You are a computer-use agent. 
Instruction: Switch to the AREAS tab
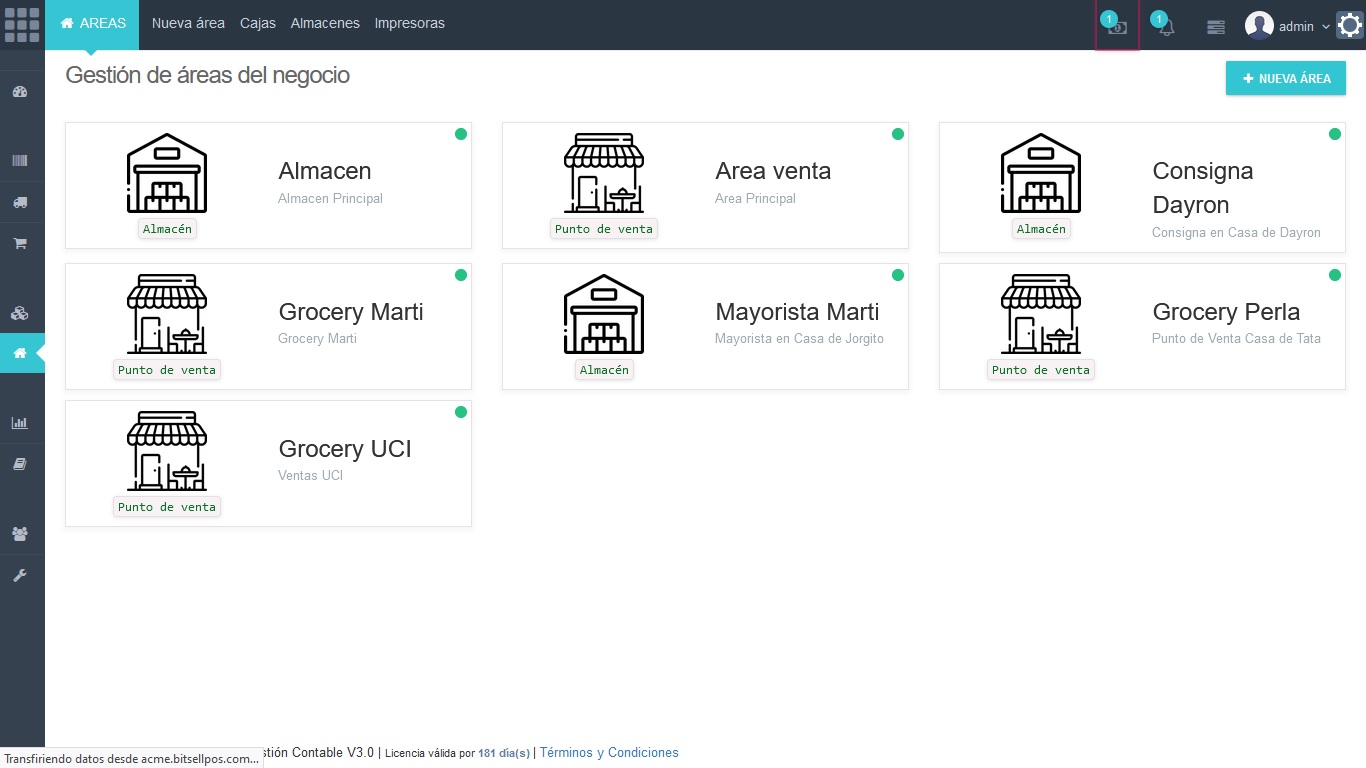(x=93, y=24)
